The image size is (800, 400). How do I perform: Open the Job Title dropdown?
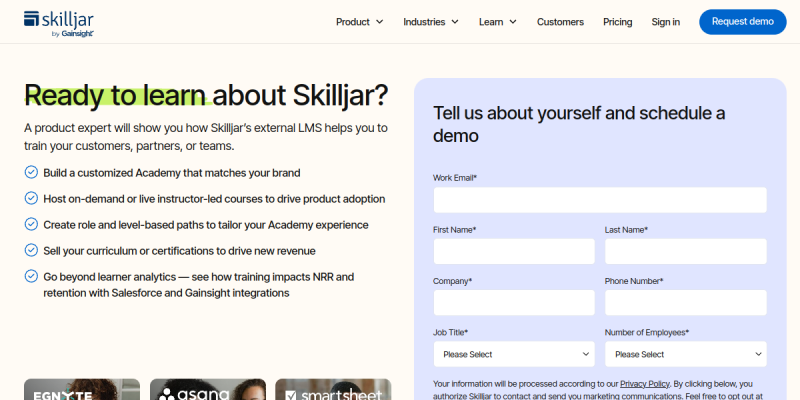(x=514, y=354)
